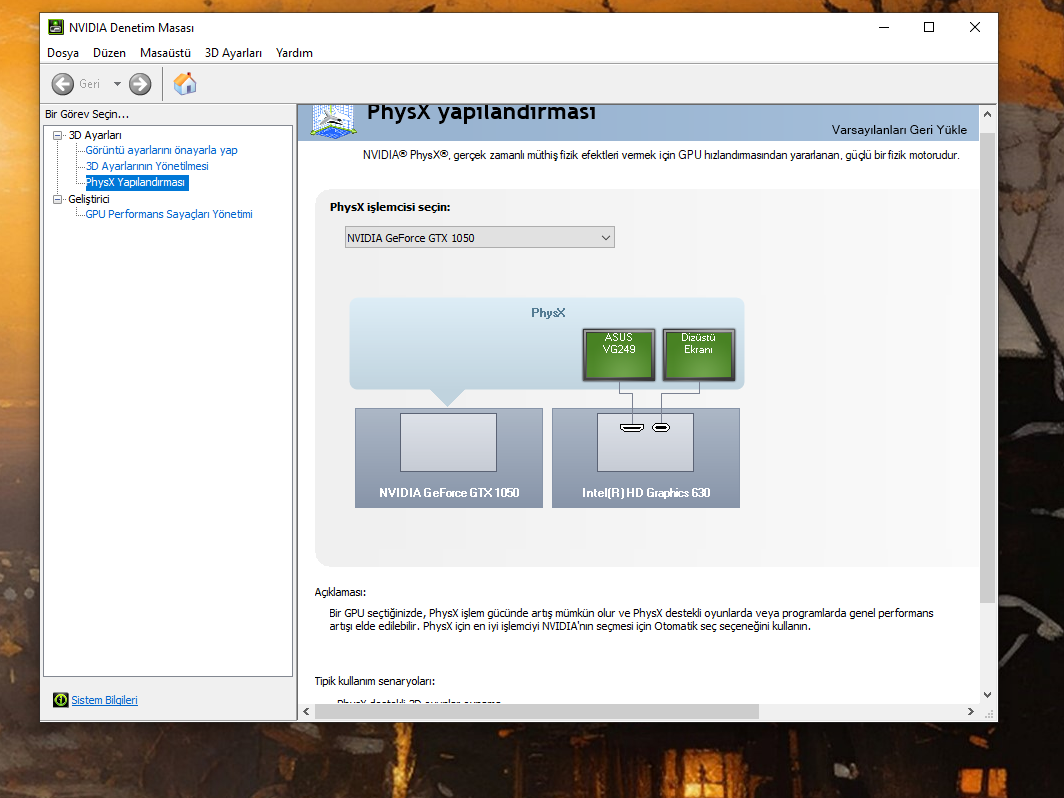Image resolution: width=1064 pixels, height=798 pixels.
Task: Collapse the Geliştirici tree node
Action: click(58, 199)
